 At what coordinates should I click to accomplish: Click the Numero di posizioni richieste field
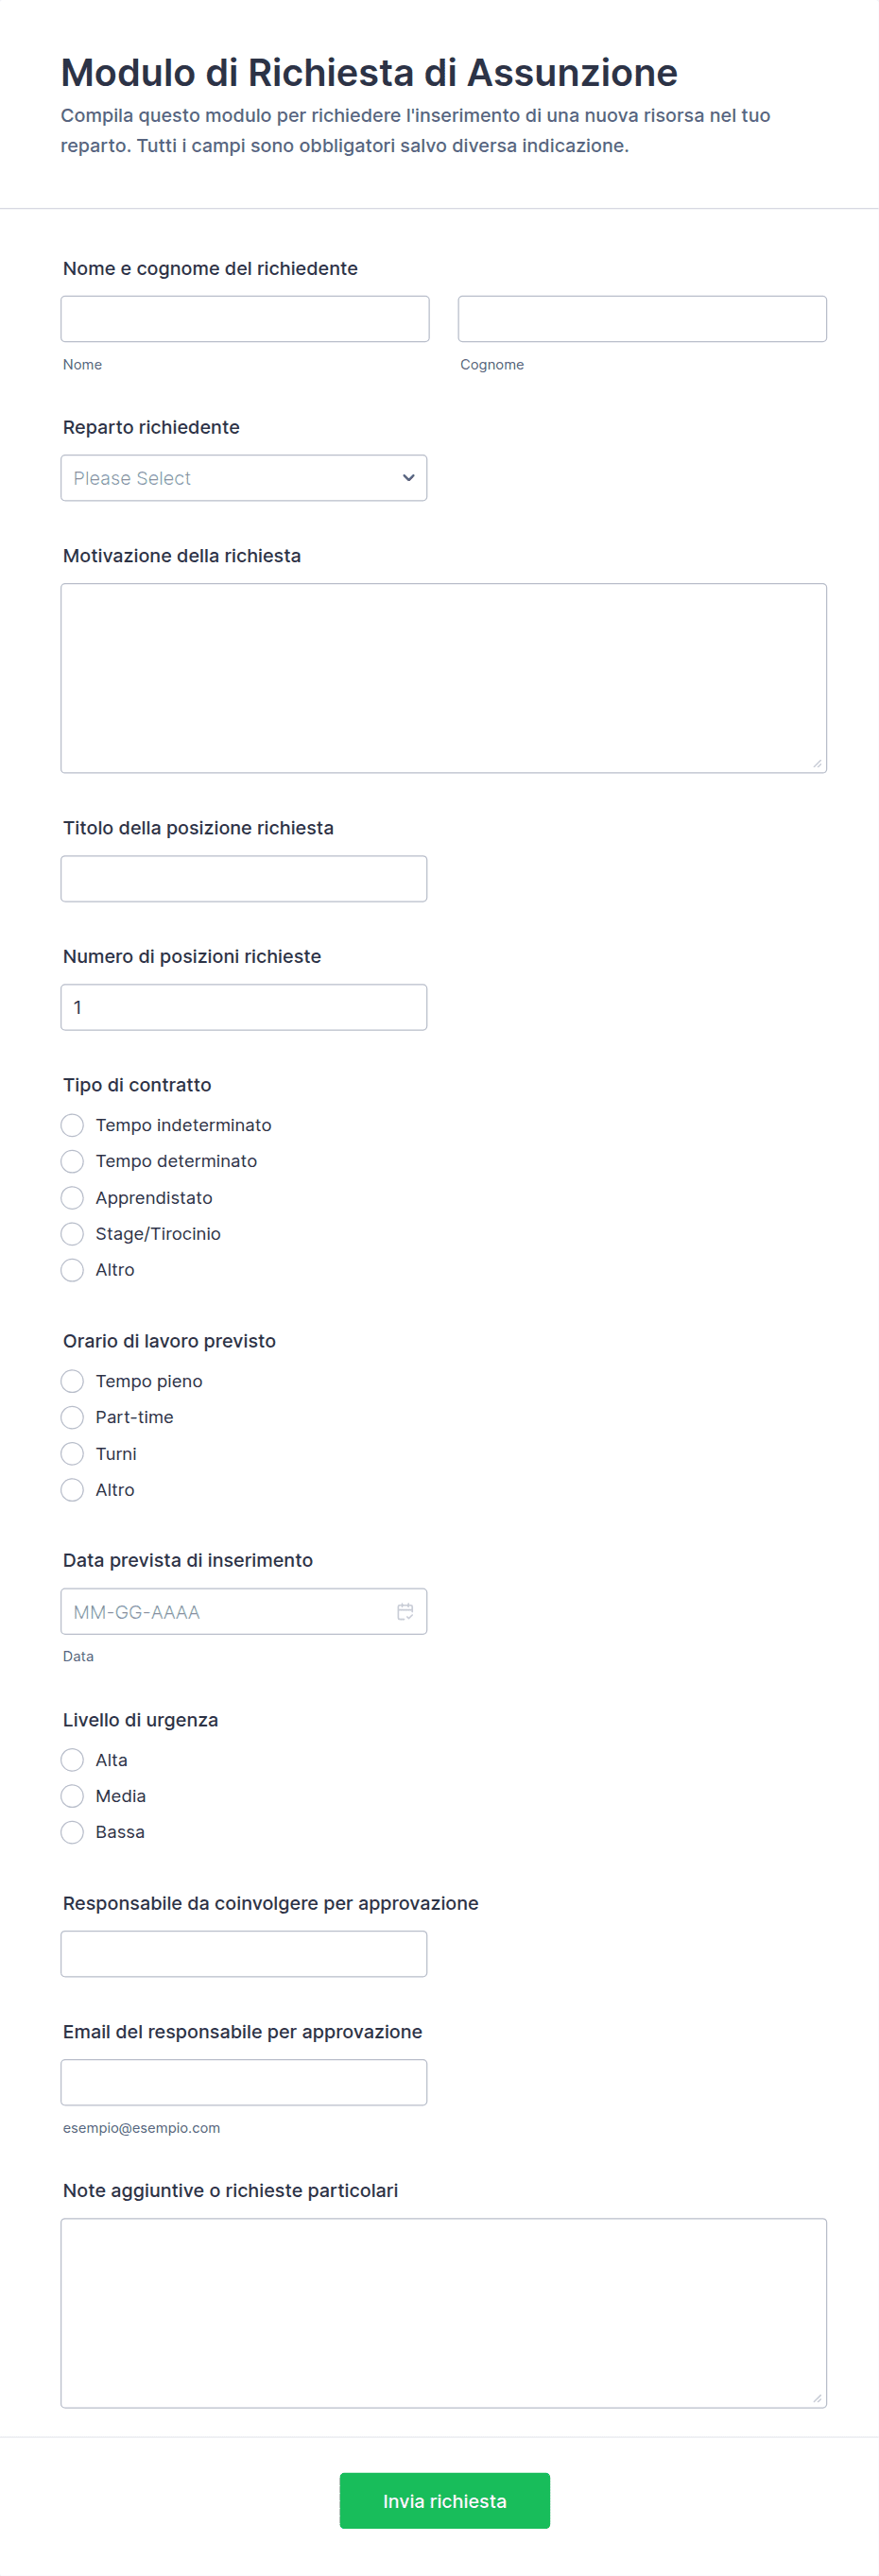(x=243, y=1007)
